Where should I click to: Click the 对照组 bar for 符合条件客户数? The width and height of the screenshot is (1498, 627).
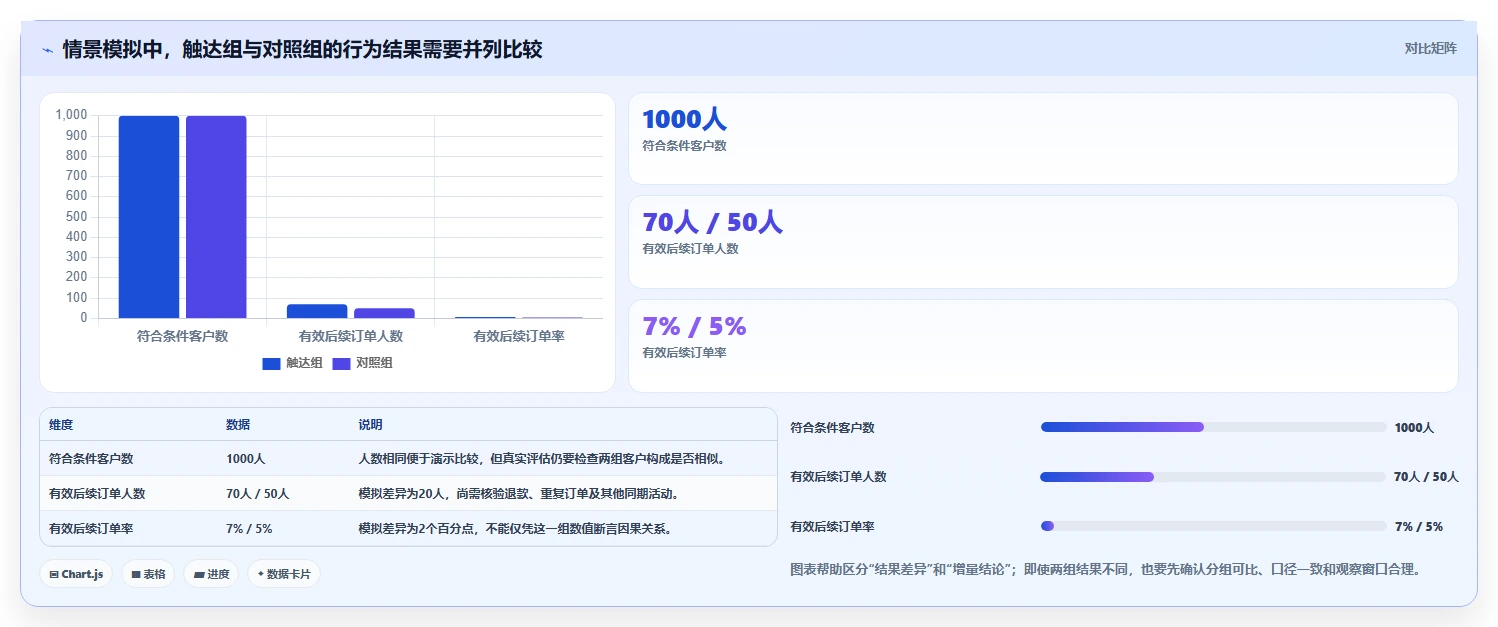coord(216,217)
